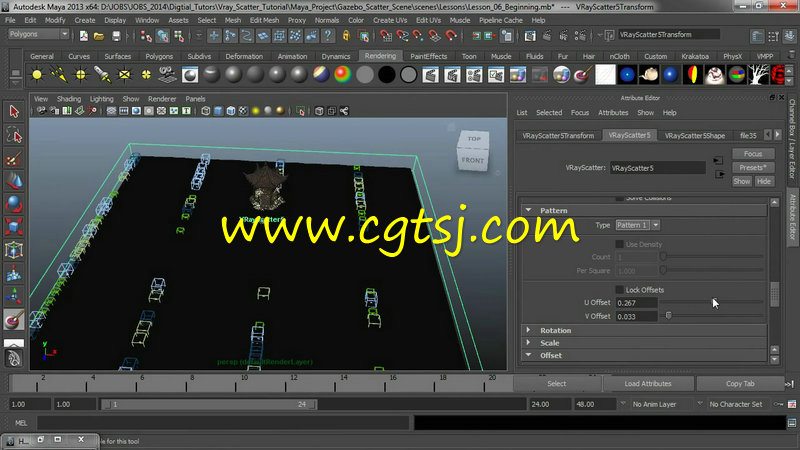Collapse the Pattern section

pos(529,210)
